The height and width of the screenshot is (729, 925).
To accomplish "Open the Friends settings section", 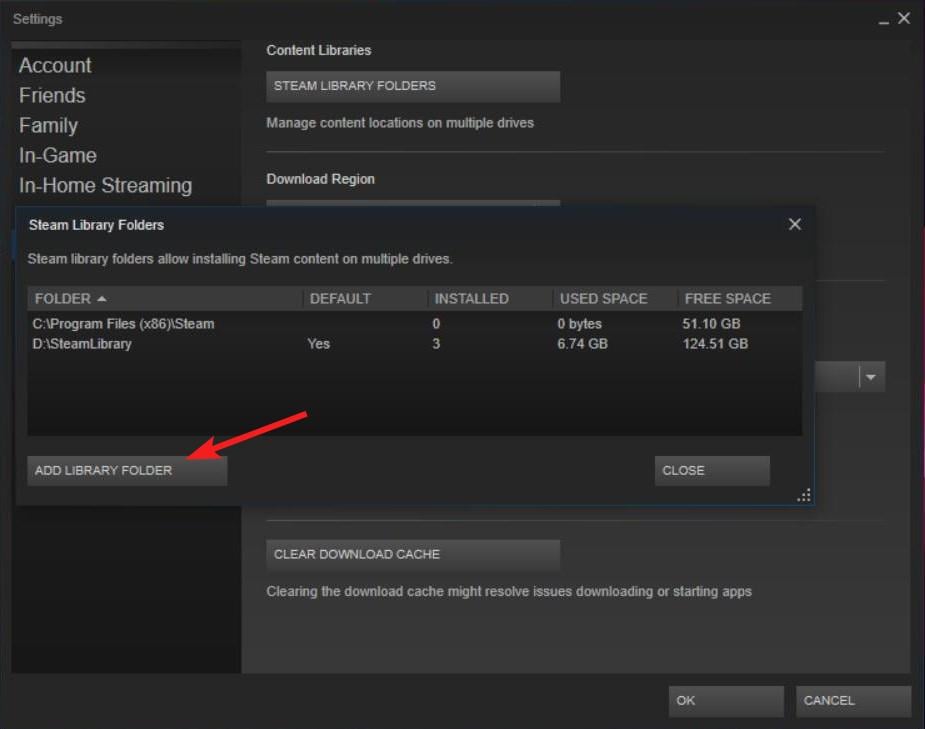I will [x=52, y=96].
